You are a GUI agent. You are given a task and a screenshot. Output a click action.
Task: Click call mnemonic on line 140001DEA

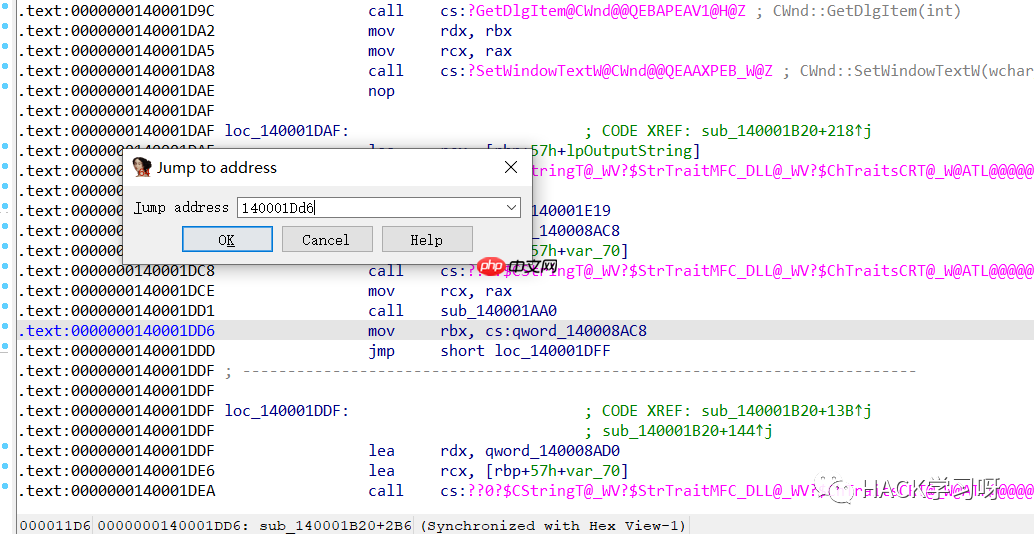click(x=386, y=490)
